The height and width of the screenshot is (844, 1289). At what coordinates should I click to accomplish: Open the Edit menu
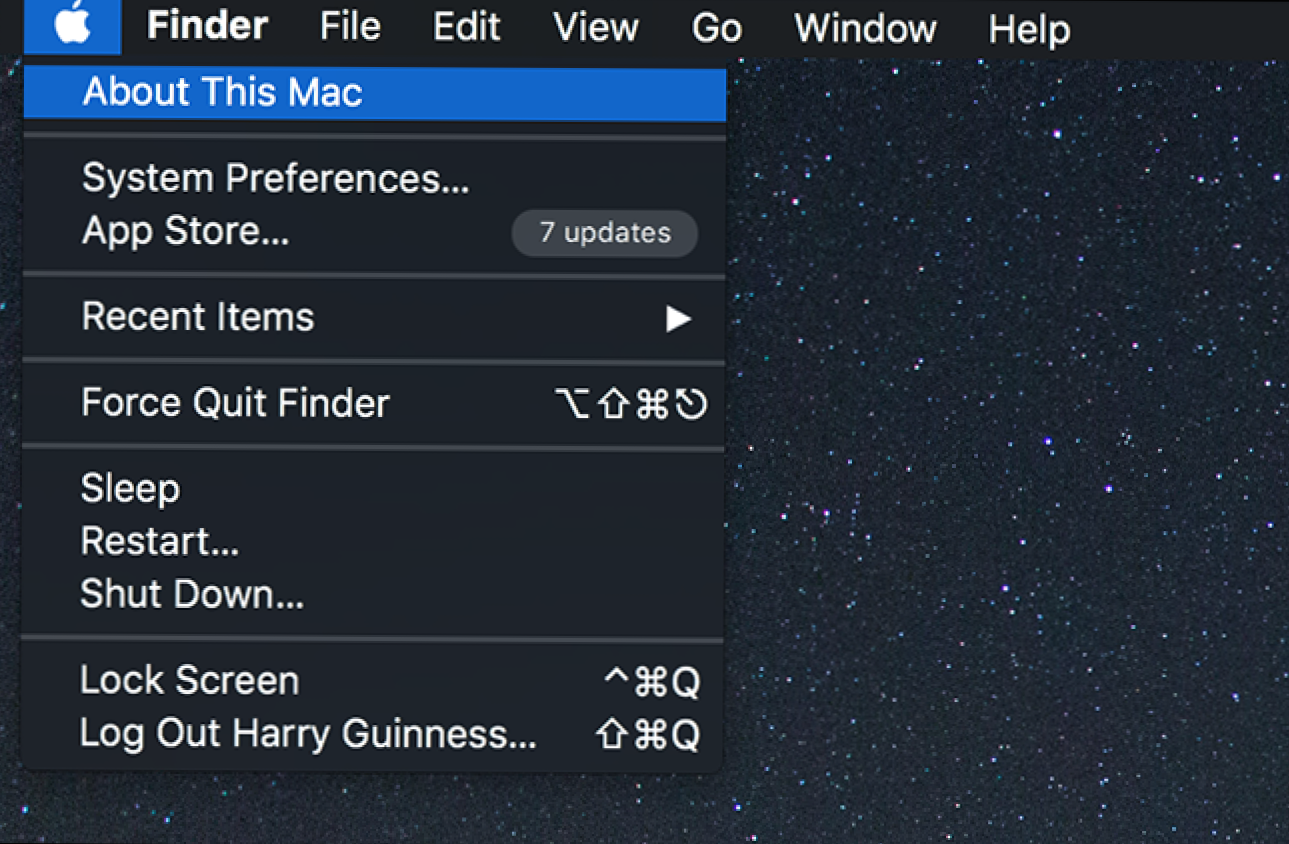(x=466, y=27)
